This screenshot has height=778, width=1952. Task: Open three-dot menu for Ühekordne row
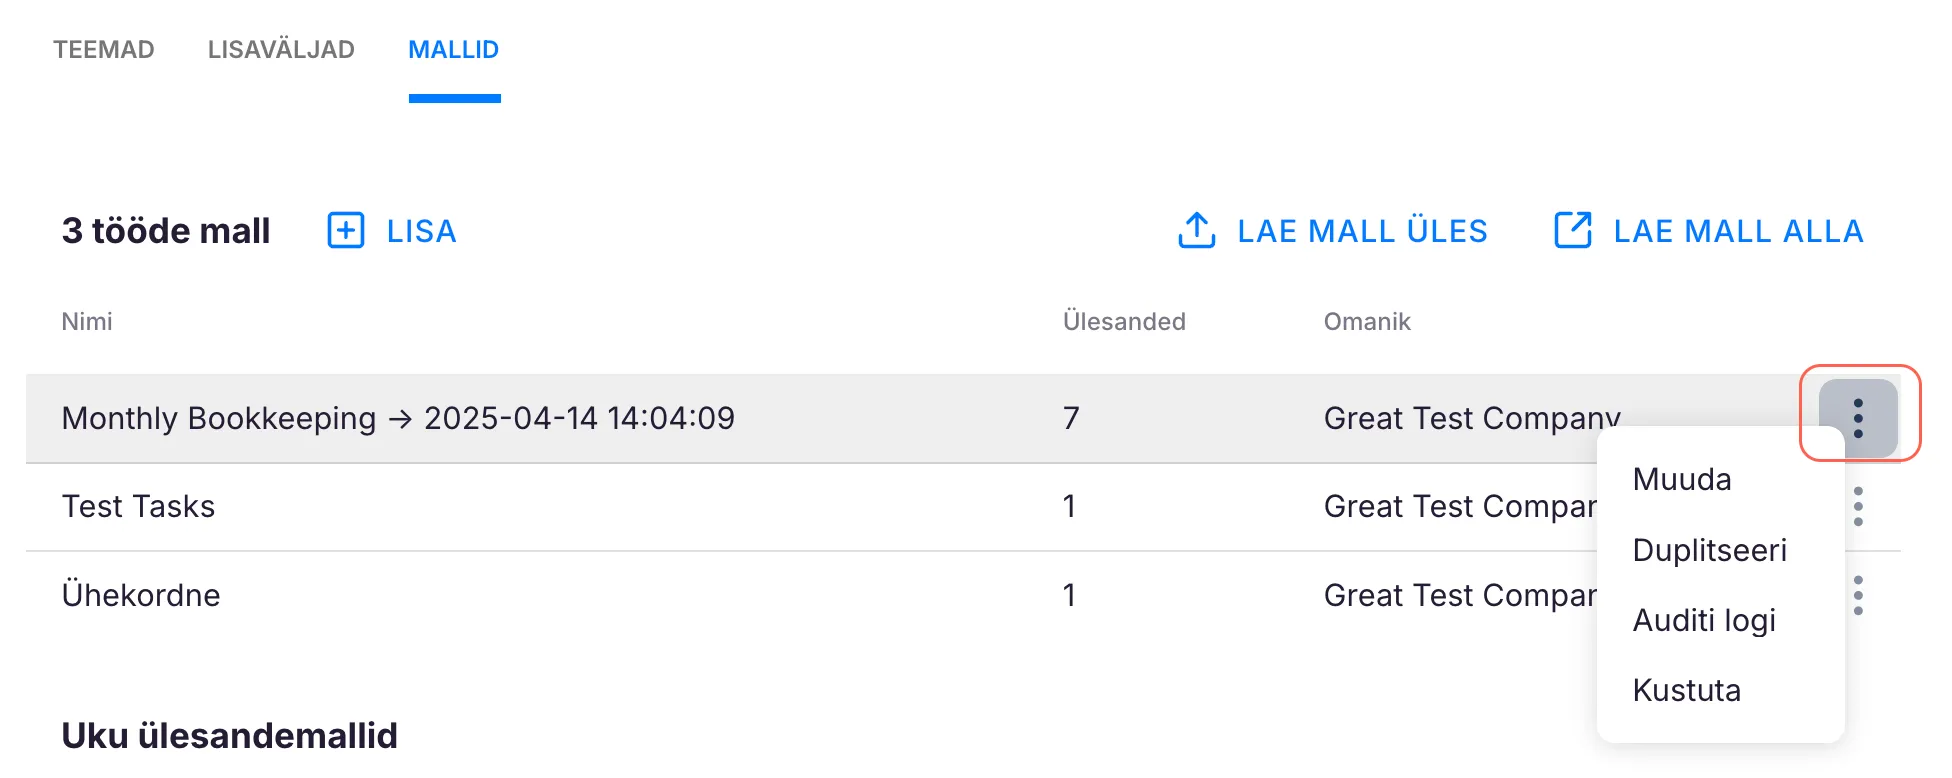[x=1858, y=596]
